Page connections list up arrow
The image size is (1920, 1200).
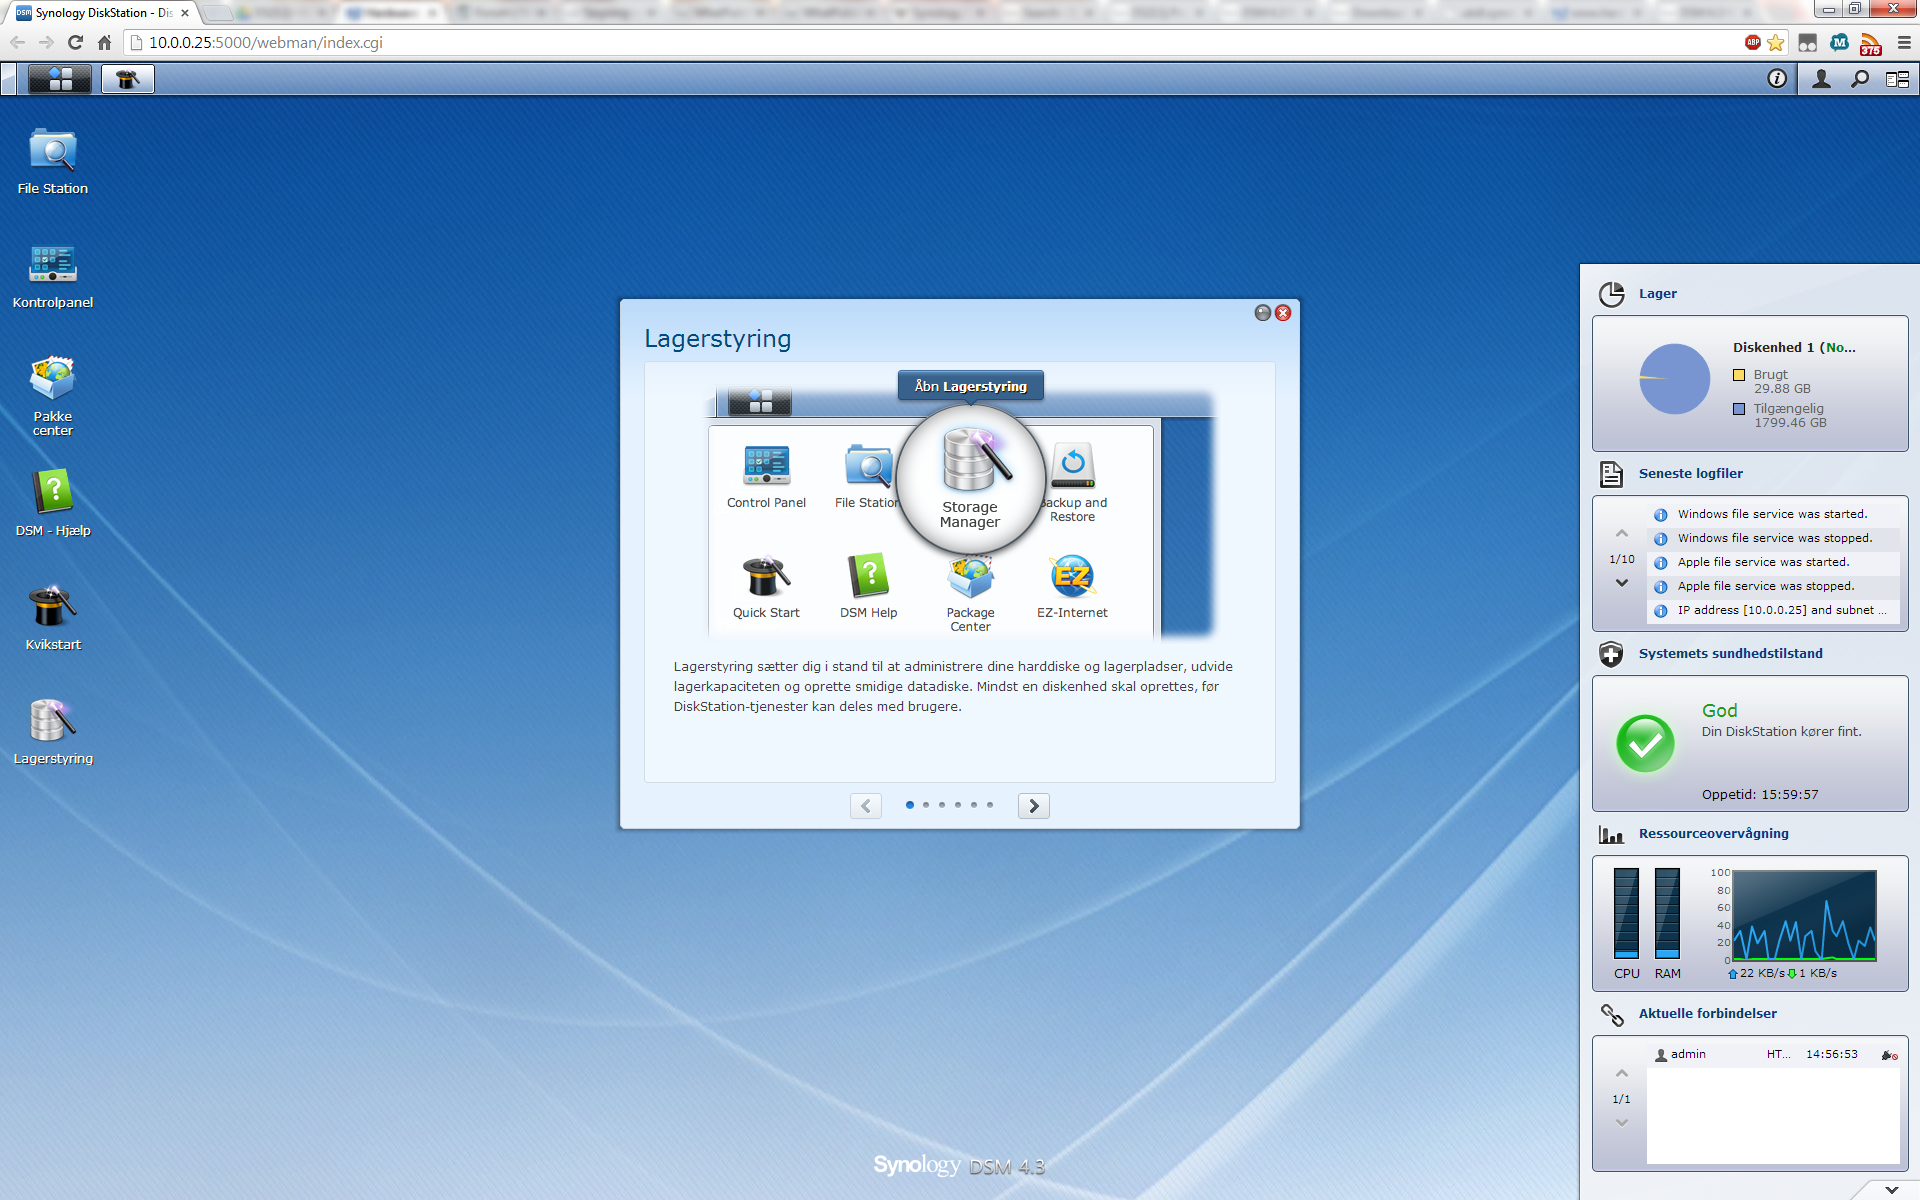1622,1074
